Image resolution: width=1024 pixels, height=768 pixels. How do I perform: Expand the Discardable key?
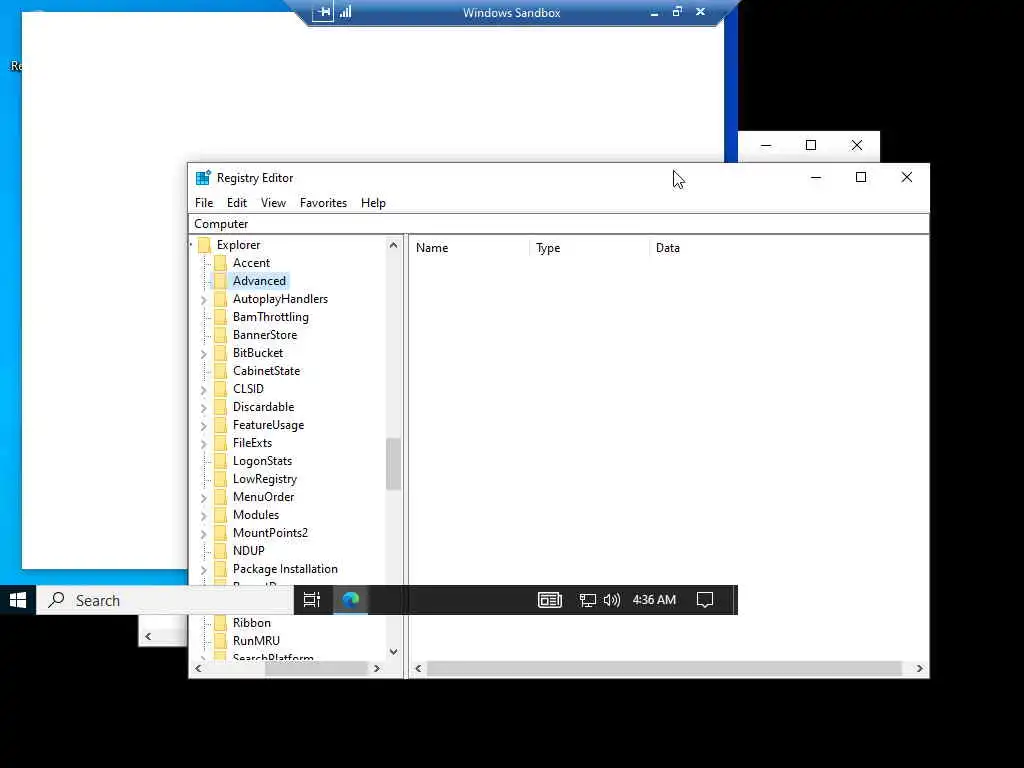point(204,408)
